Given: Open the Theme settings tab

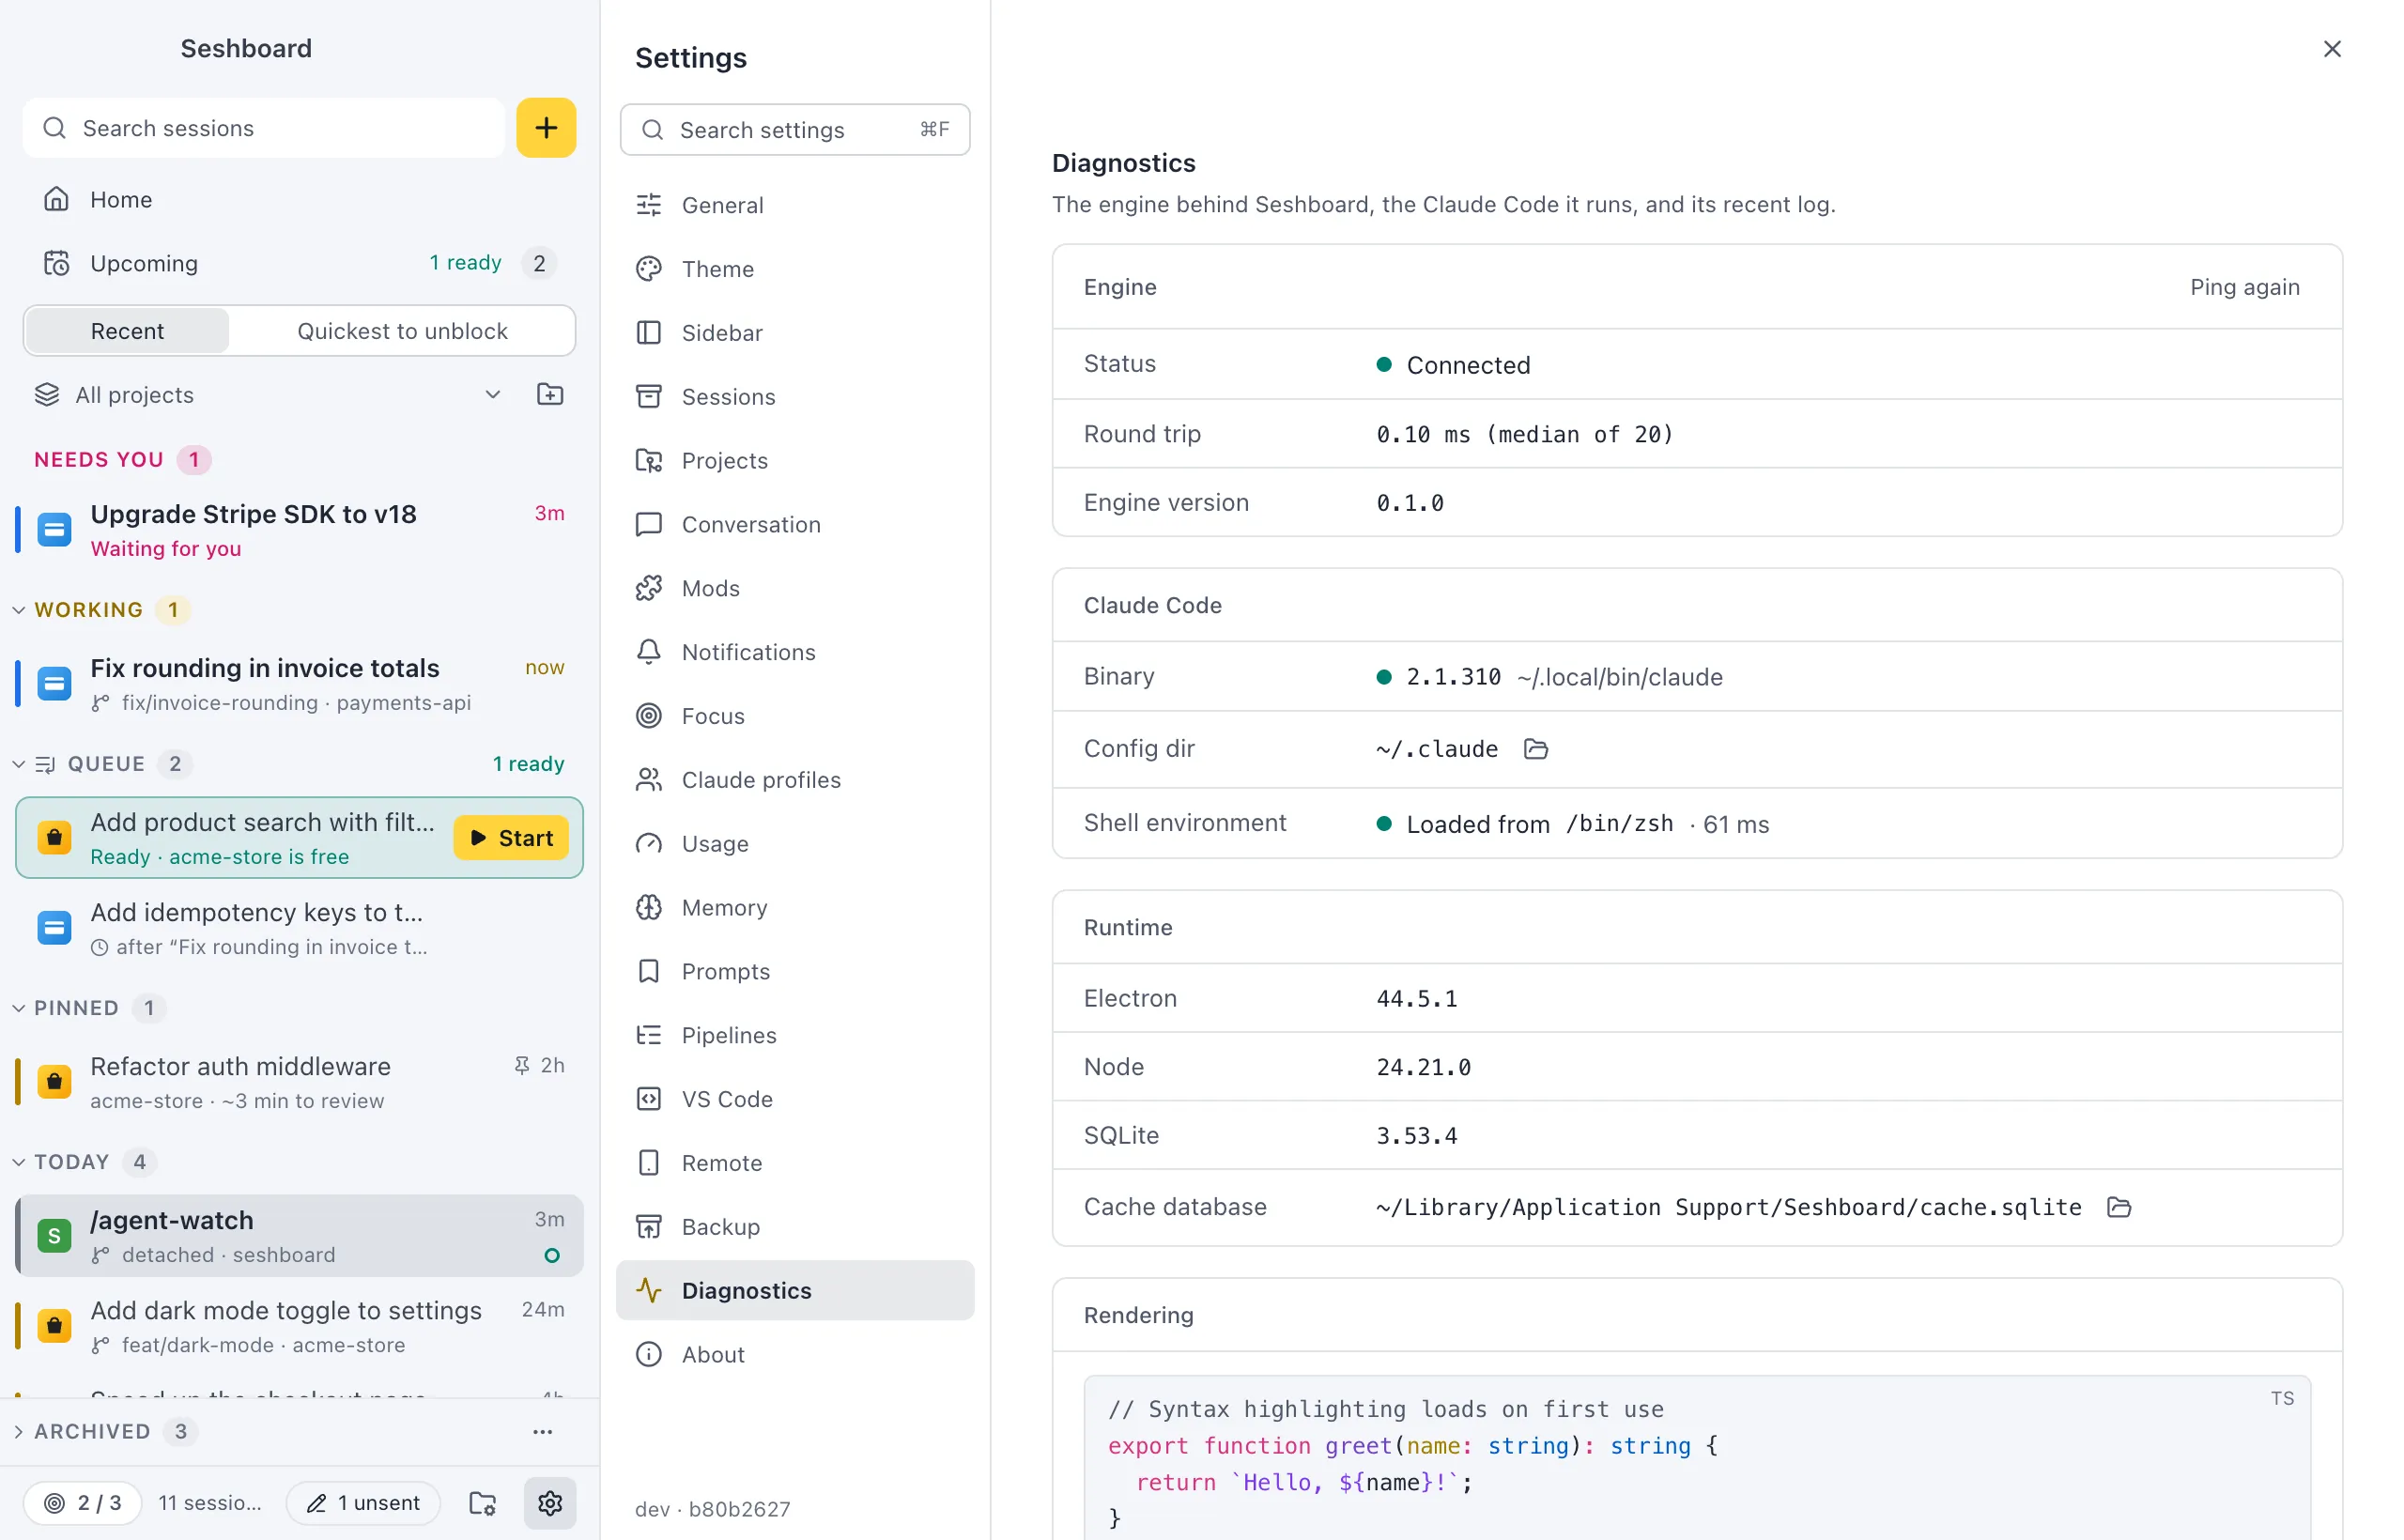Looking at the screenshot, I should (x=795, y=269).
